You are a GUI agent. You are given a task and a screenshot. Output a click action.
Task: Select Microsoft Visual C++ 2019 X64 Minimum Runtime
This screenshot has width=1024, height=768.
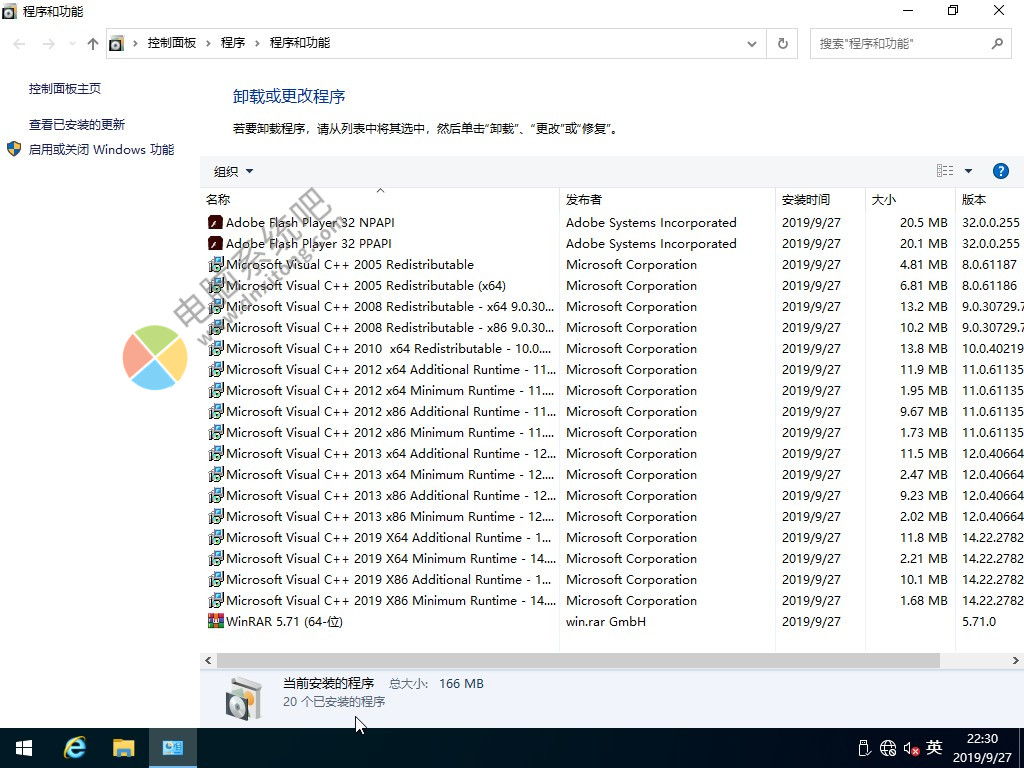[391, 558]
